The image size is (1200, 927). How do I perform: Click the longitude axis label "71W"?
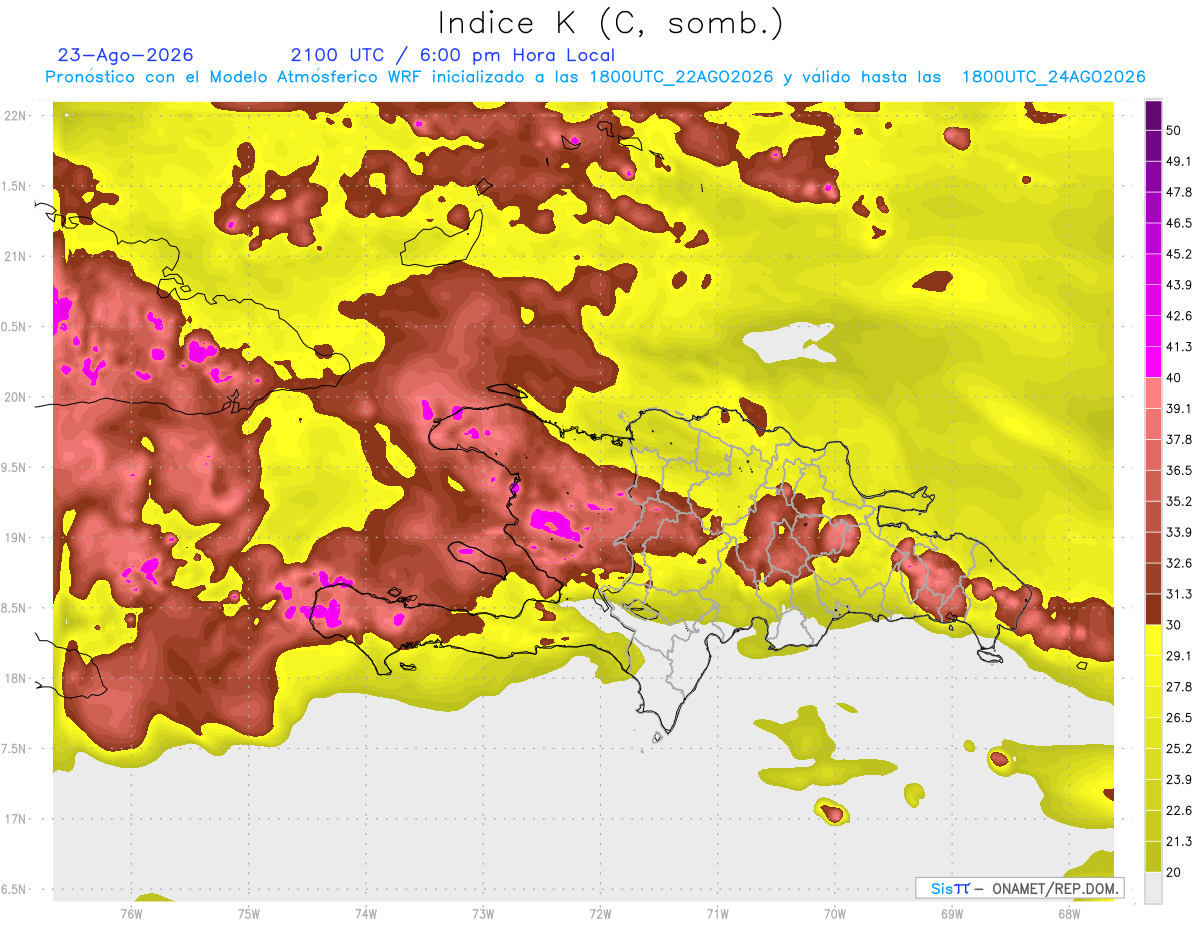(x=717, y=913)
